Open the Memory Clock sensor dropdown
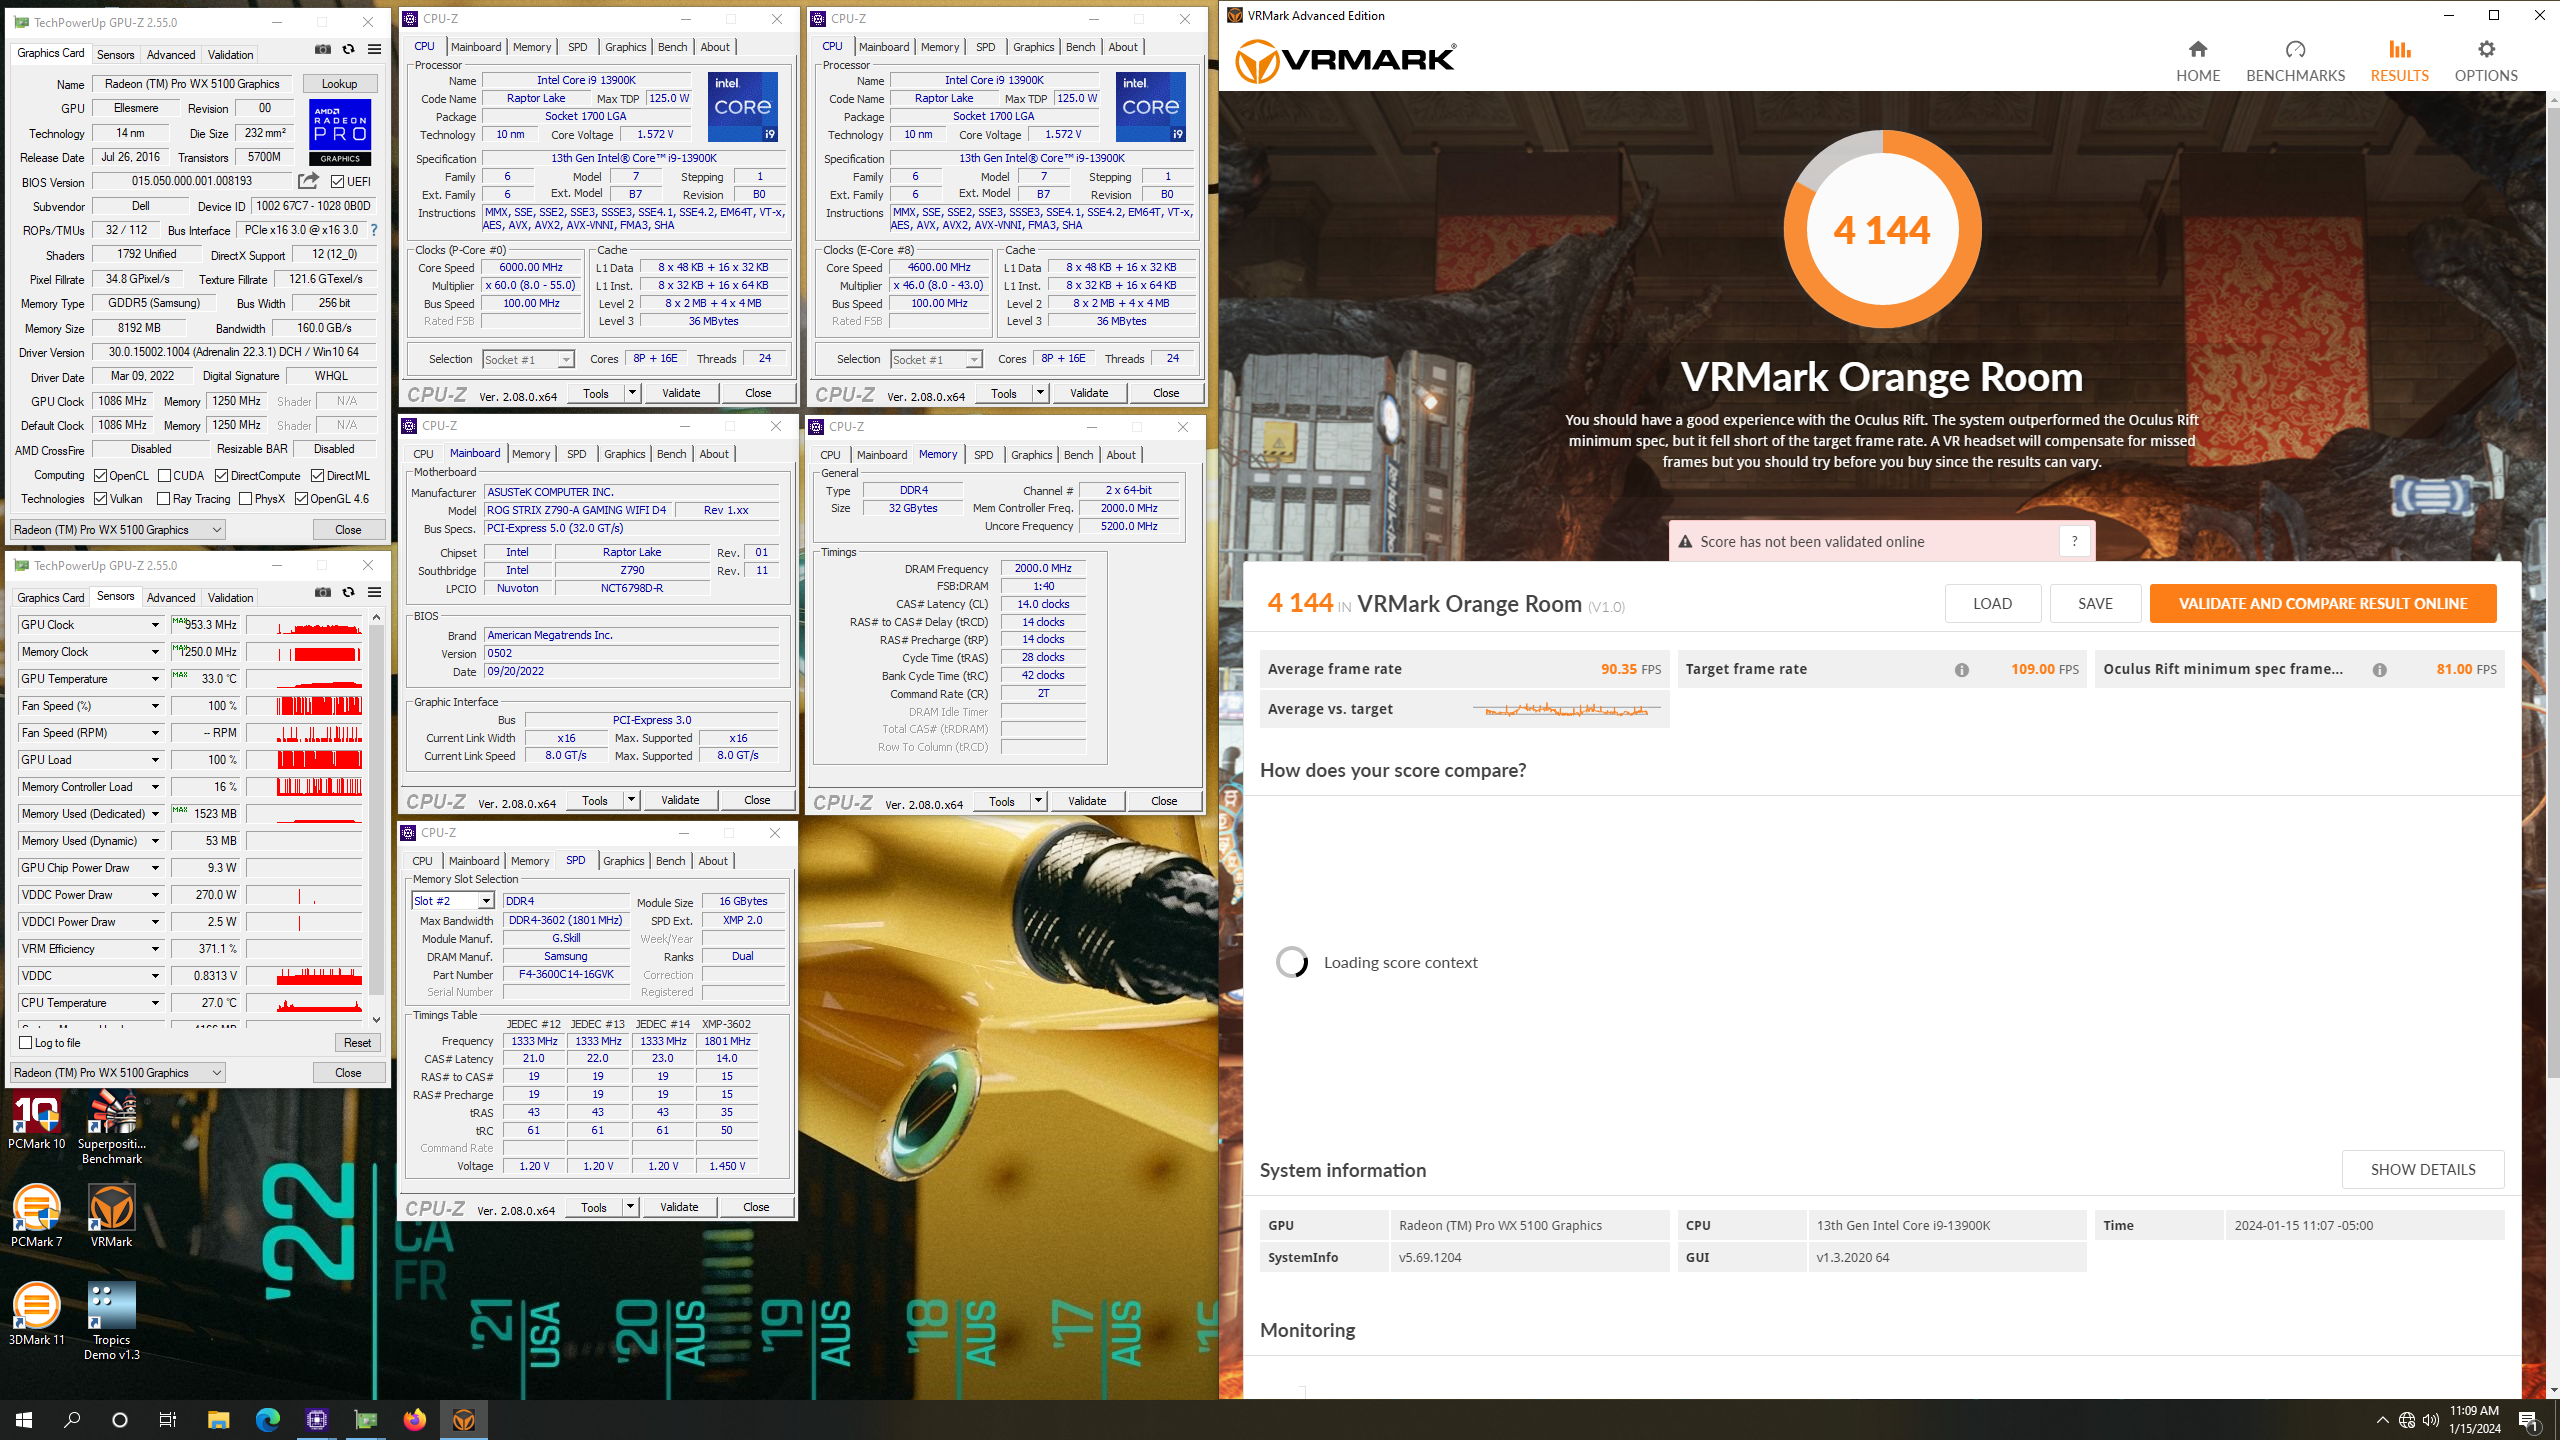 [x=155, y=652]
